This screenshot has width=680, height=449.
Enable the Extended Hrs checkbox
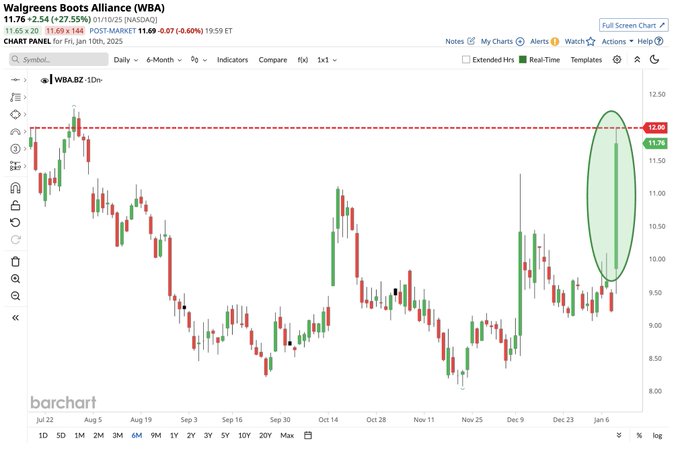coord(466,60)
